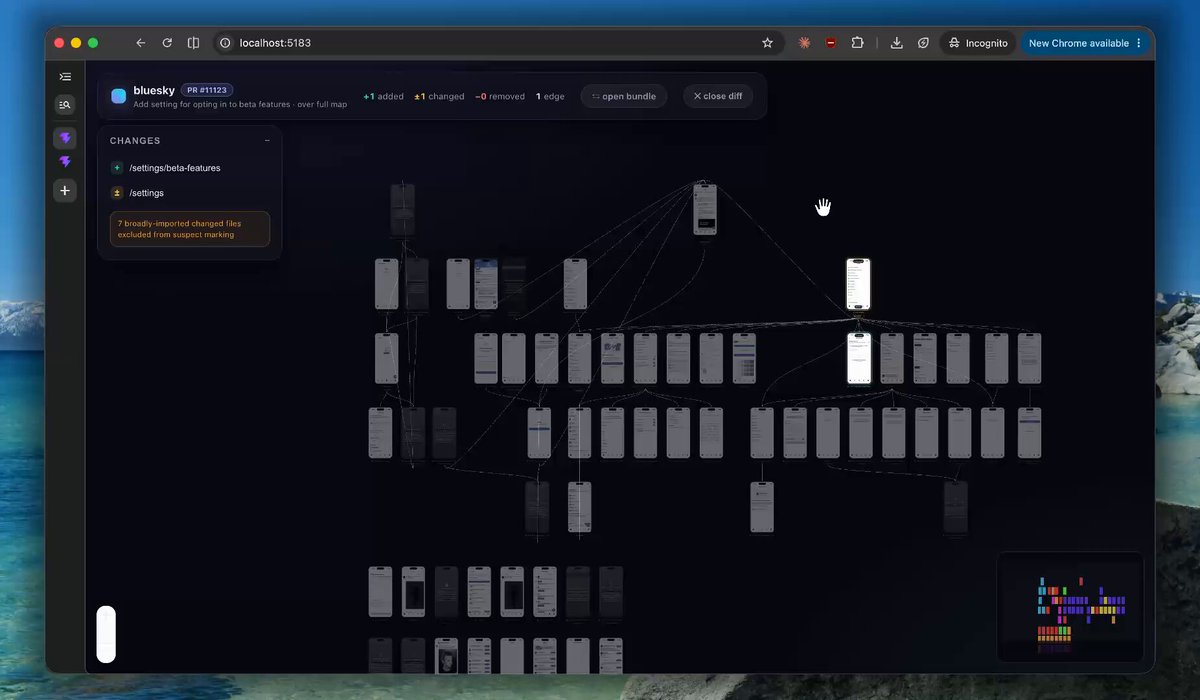Image resolution: width=1200 pixels, height=700 pixels.
Task: Click the minimap overview of the graph
Action: click(1070, 606)
